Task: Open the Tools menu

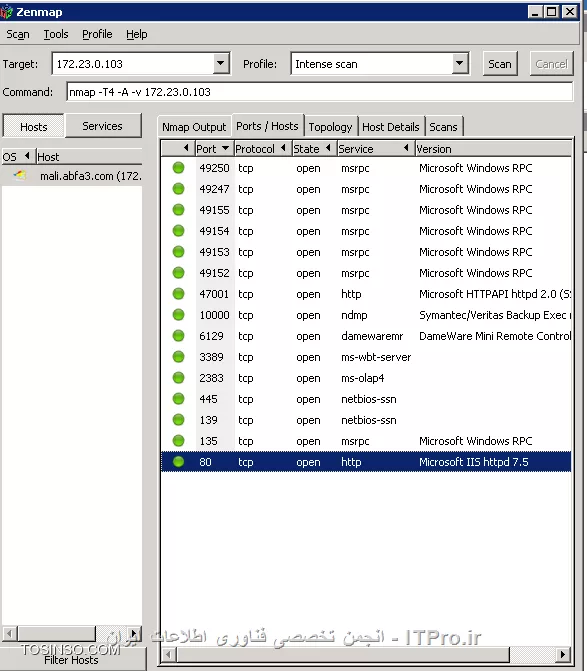Action: coord(56,34)
